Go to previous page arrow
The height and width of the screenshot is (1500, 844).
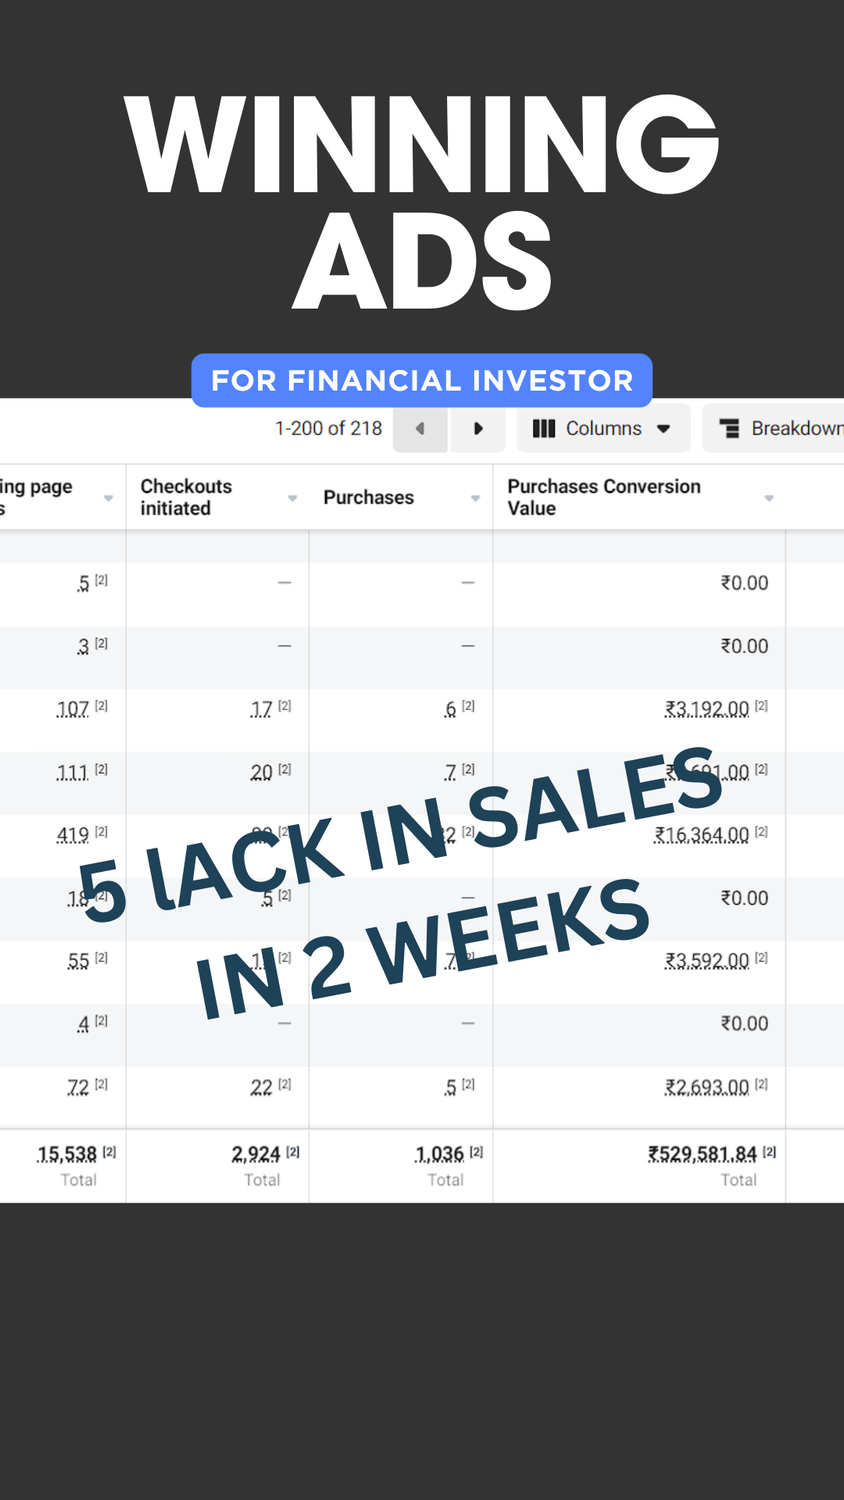tap(420, 428)
